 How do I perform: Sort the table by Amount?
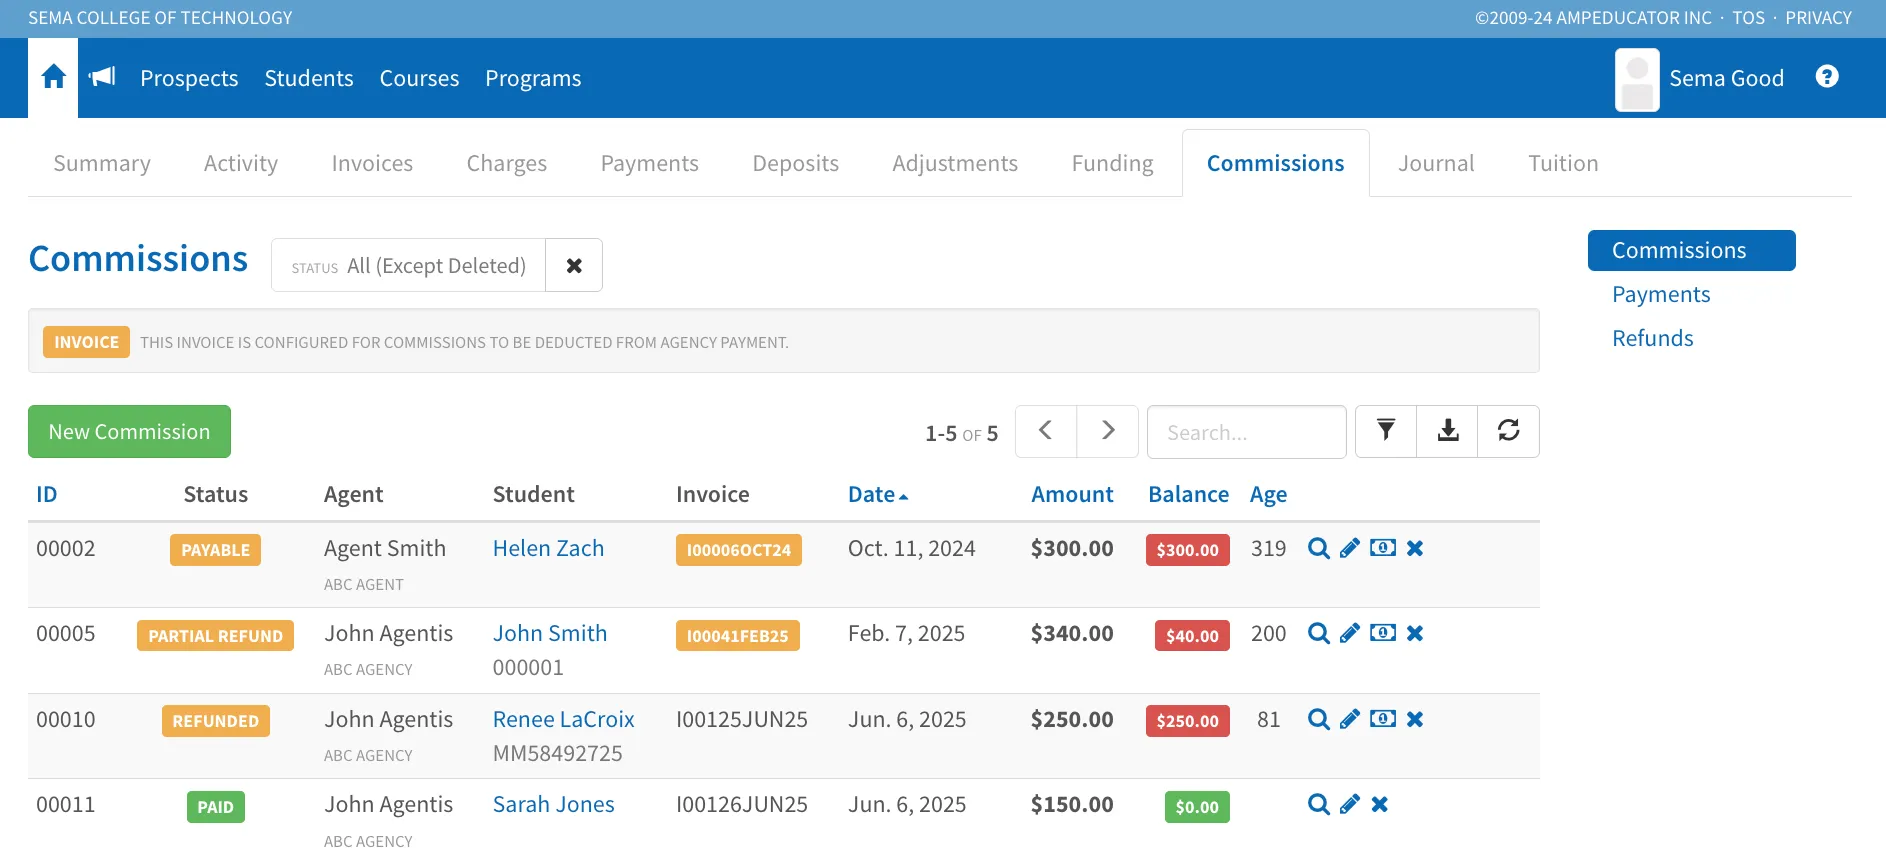click(x=1072, y=494)
